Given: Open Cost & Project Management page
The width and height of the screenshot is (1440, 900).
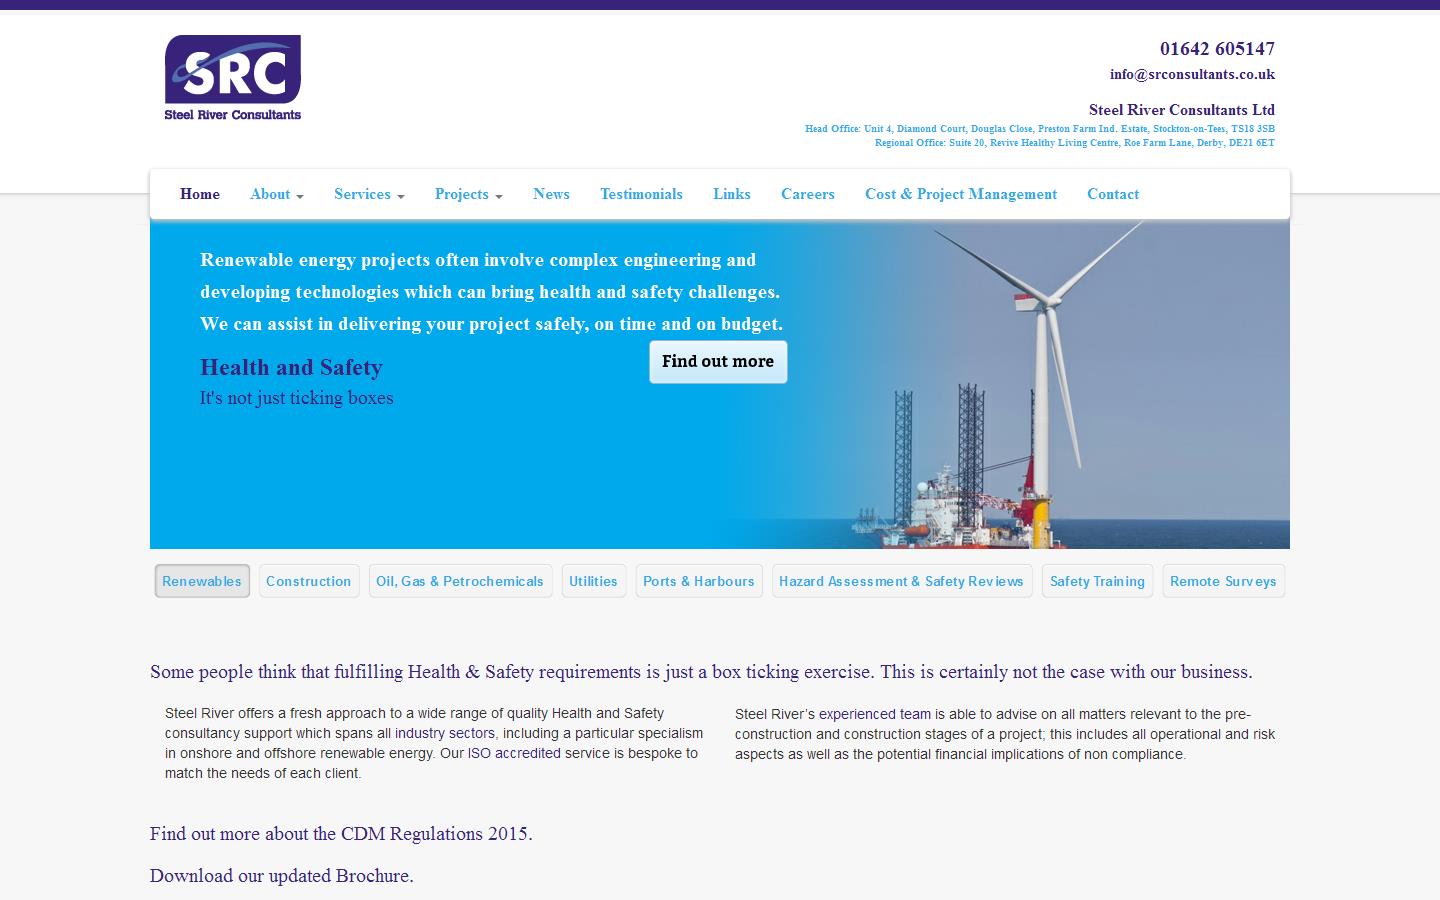Looking at the screenshot, I should [x=961, y=194].
